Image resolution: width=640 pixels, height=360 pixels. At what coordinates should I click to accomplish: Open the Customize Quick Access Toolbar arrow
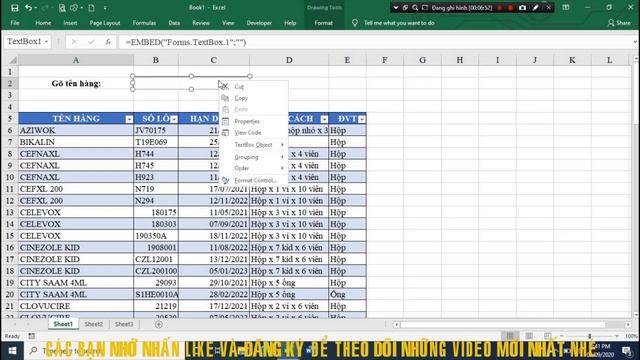(105, 8)
